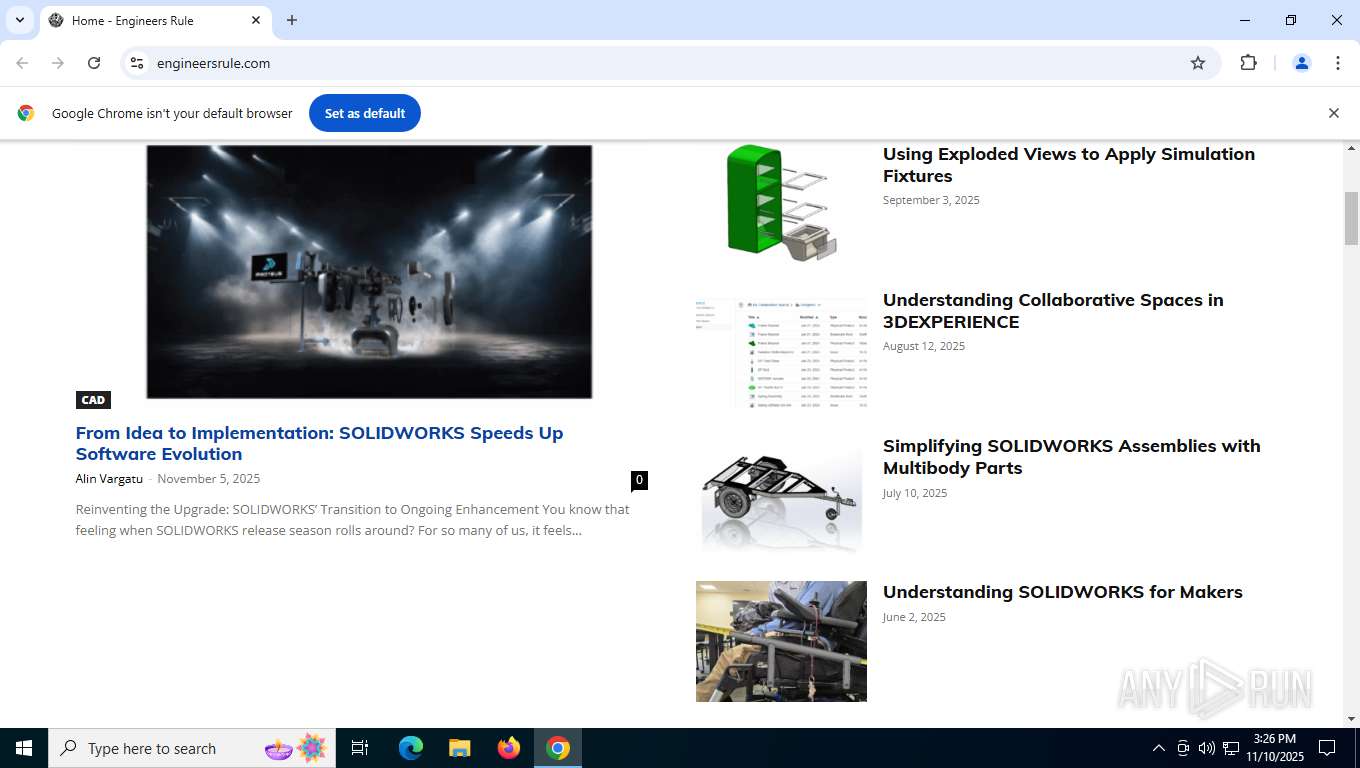
Task: Launch Microsoft Edge from the taskbar
Action: click(411, 748)
